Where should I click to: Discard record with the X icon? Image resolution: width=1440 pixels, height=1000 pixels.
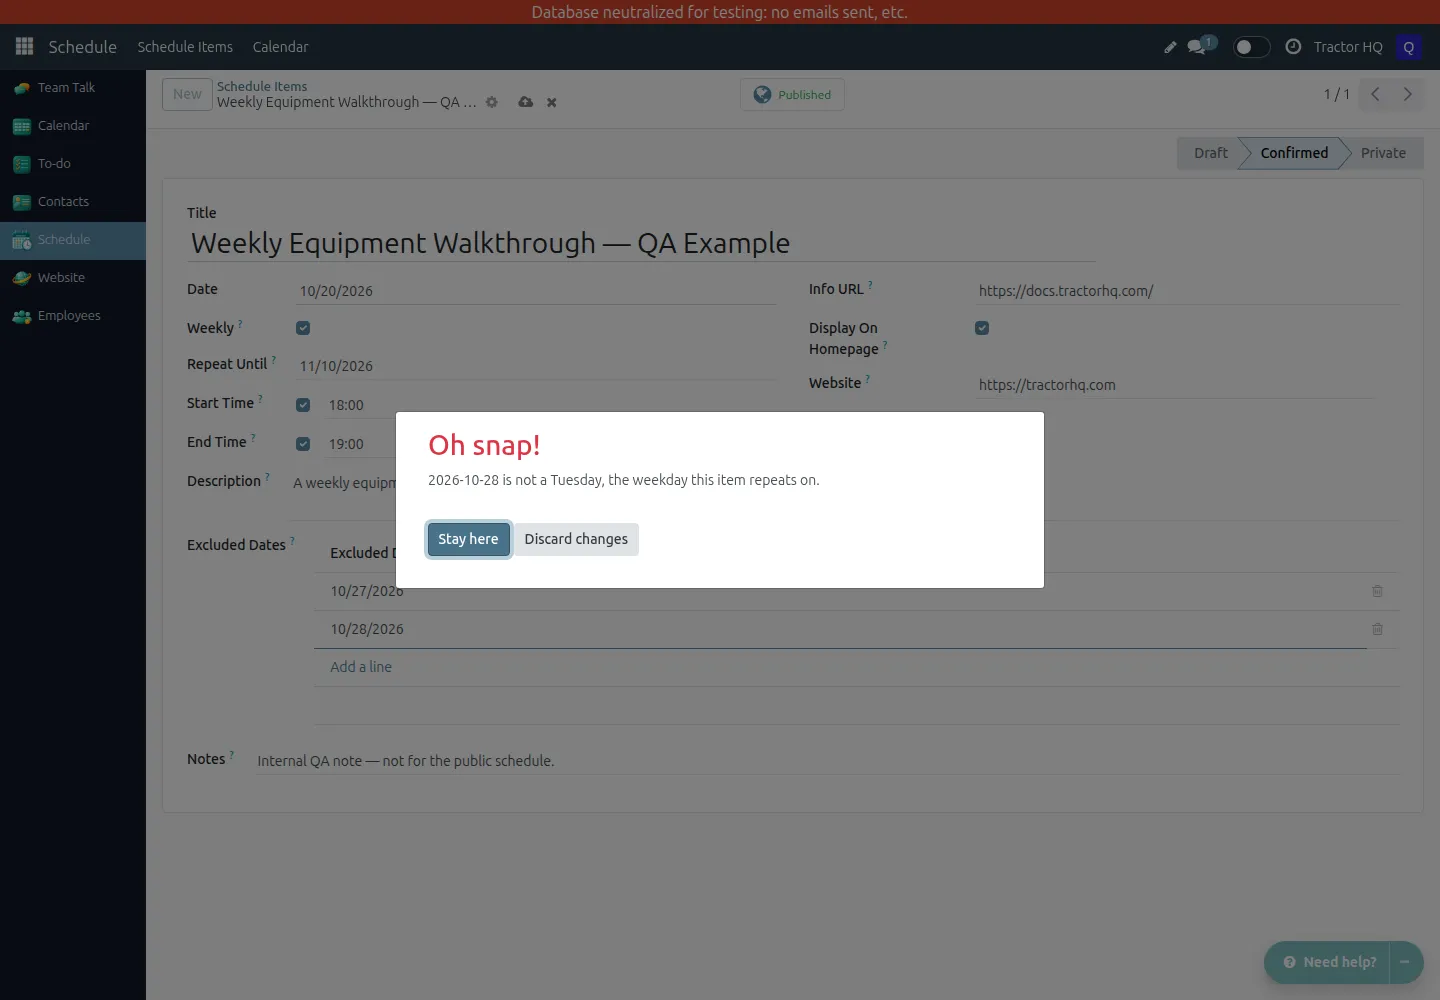(x=551, y=102)
